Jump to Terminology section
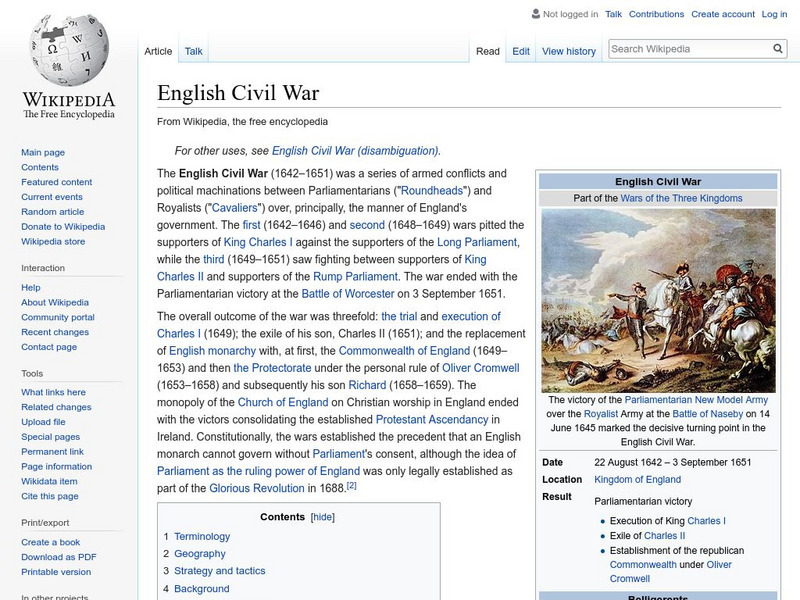The width and height of the screenshot is (800, 600). (202, 537)
